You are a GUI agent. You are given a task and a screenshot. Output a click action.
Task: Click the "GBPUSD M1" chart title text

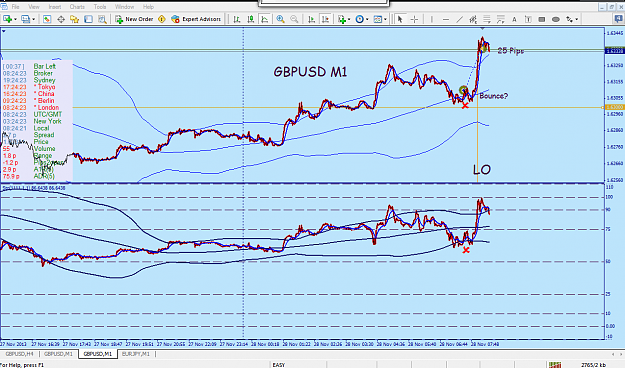[x=310, y=72]
